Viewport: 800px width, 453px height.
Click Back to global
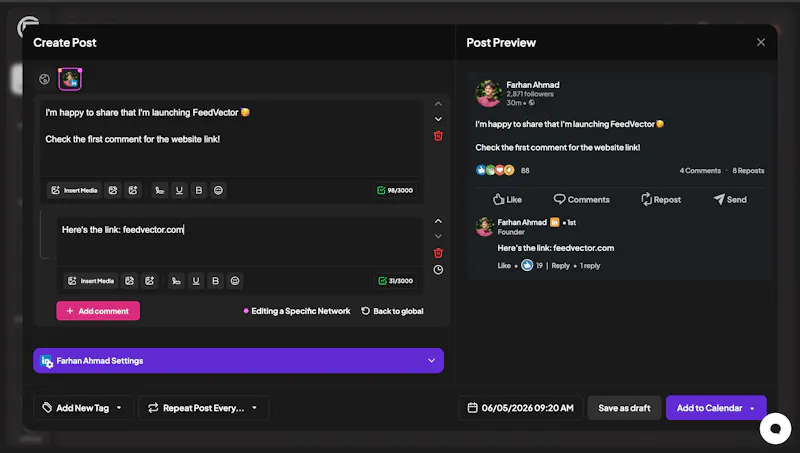(x=392, y=311)
